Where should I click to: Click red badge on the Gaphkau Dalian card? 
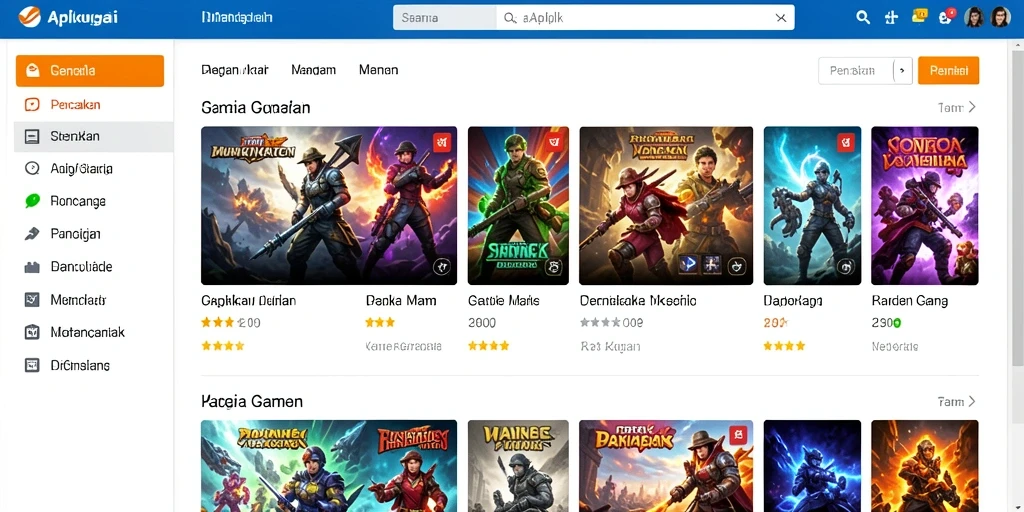tap(442, 142)
